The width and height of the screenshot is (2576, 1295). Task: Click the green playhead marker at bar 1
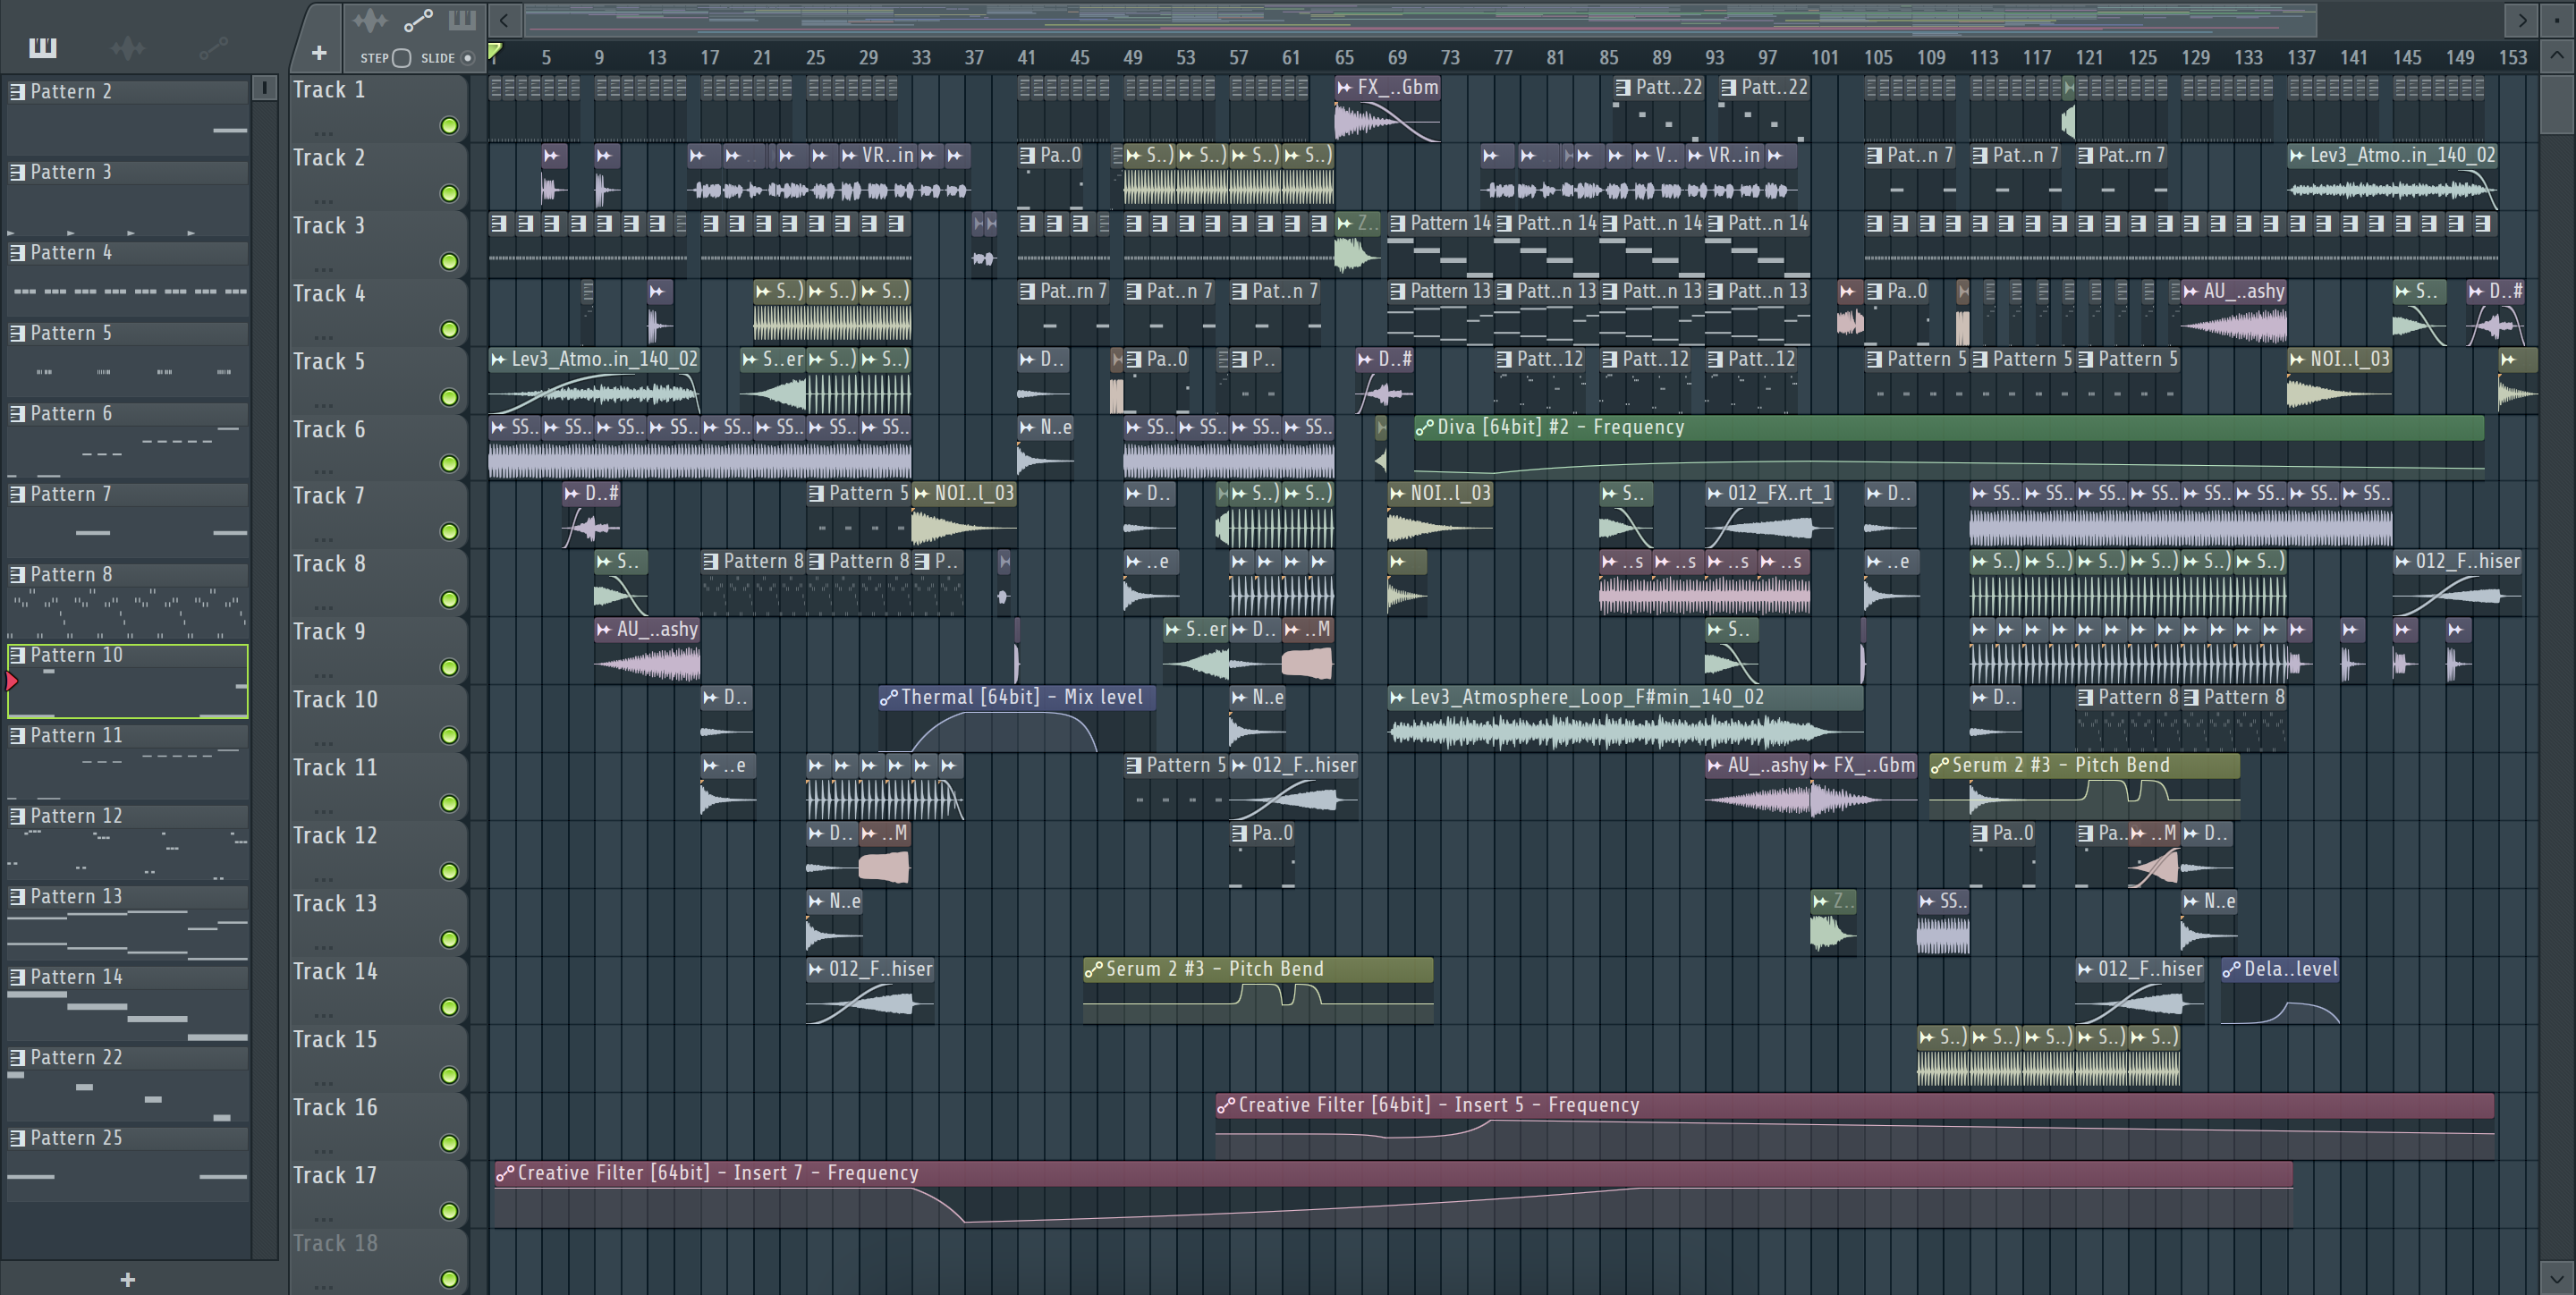pyautogui.click(x=494, y=52)
